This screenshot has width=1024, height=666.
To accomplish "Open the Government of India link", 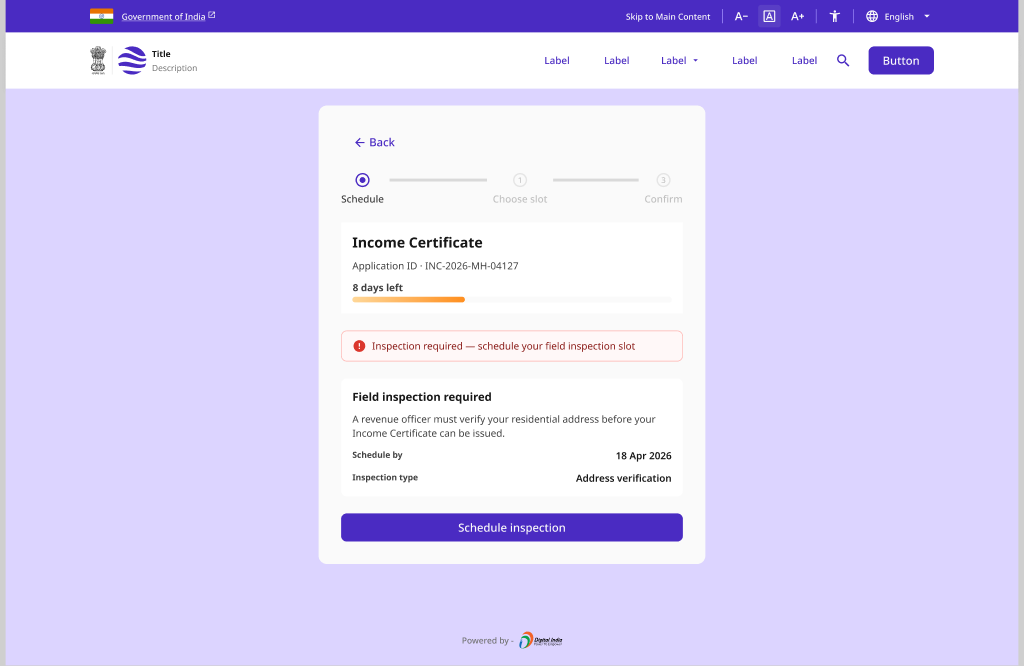I will 163,16.
